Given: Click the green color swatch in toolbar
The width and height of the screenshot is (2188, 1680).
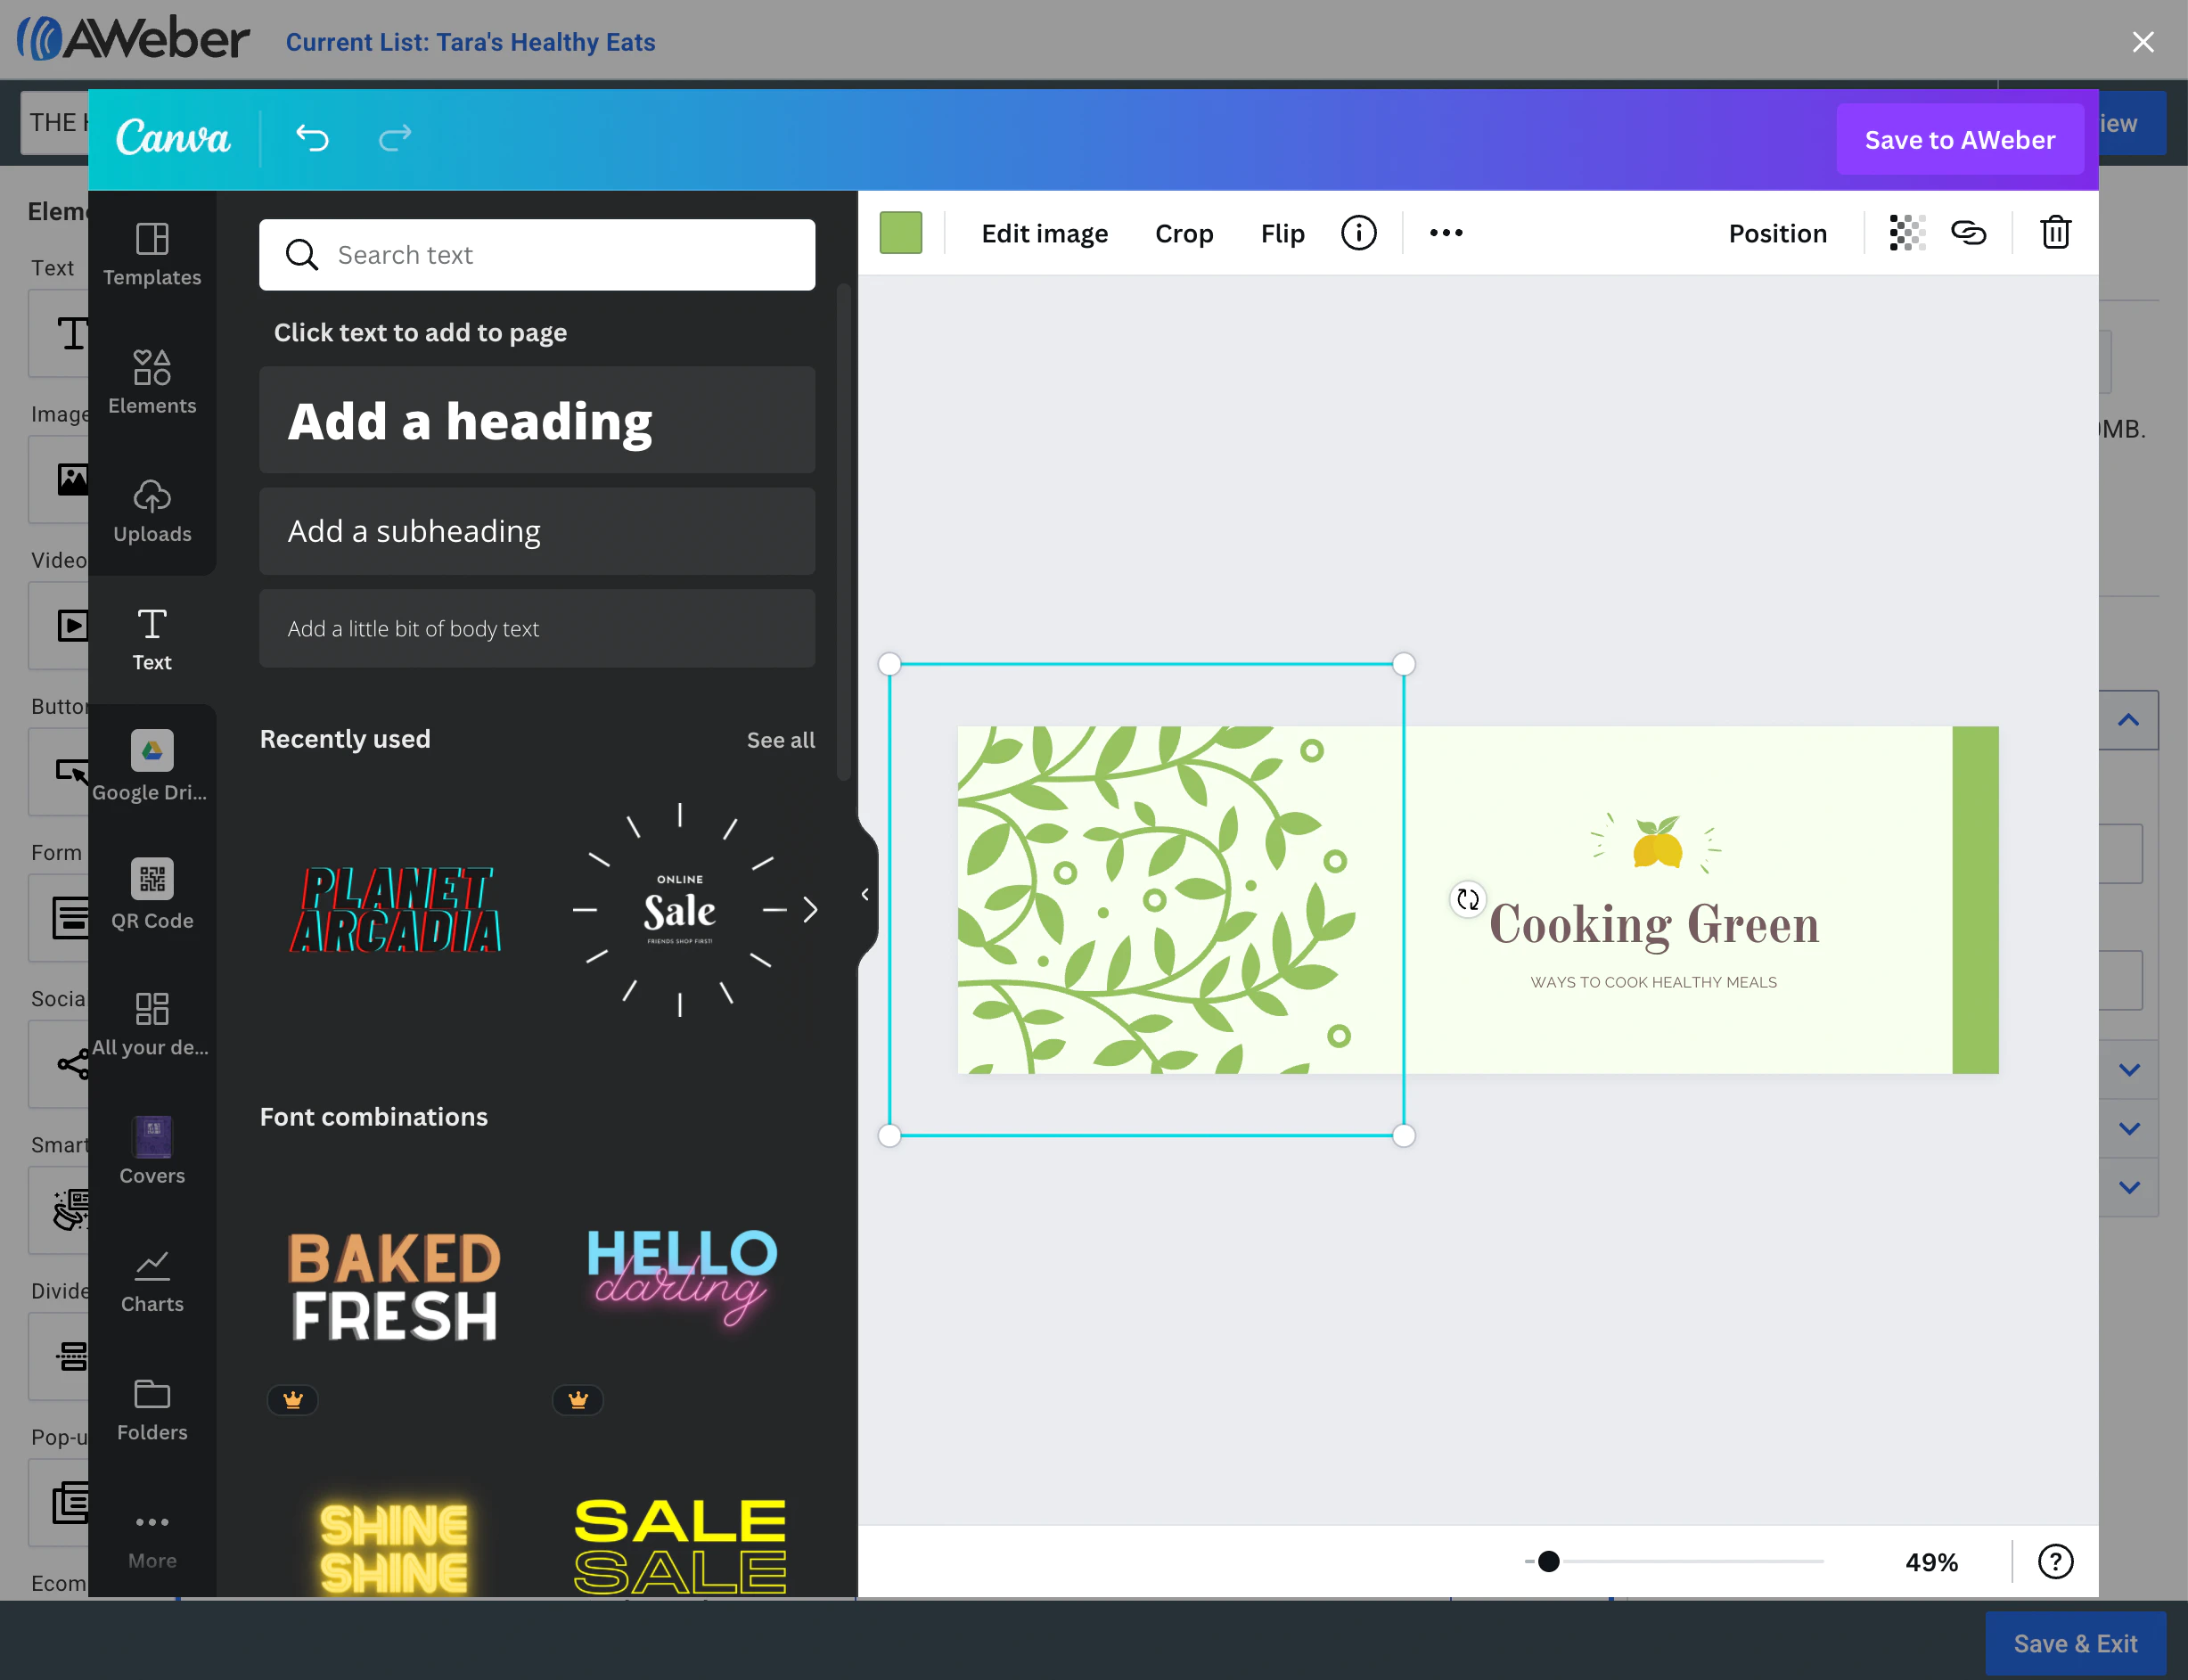Looking at the screenshot, I should [902, 231].
